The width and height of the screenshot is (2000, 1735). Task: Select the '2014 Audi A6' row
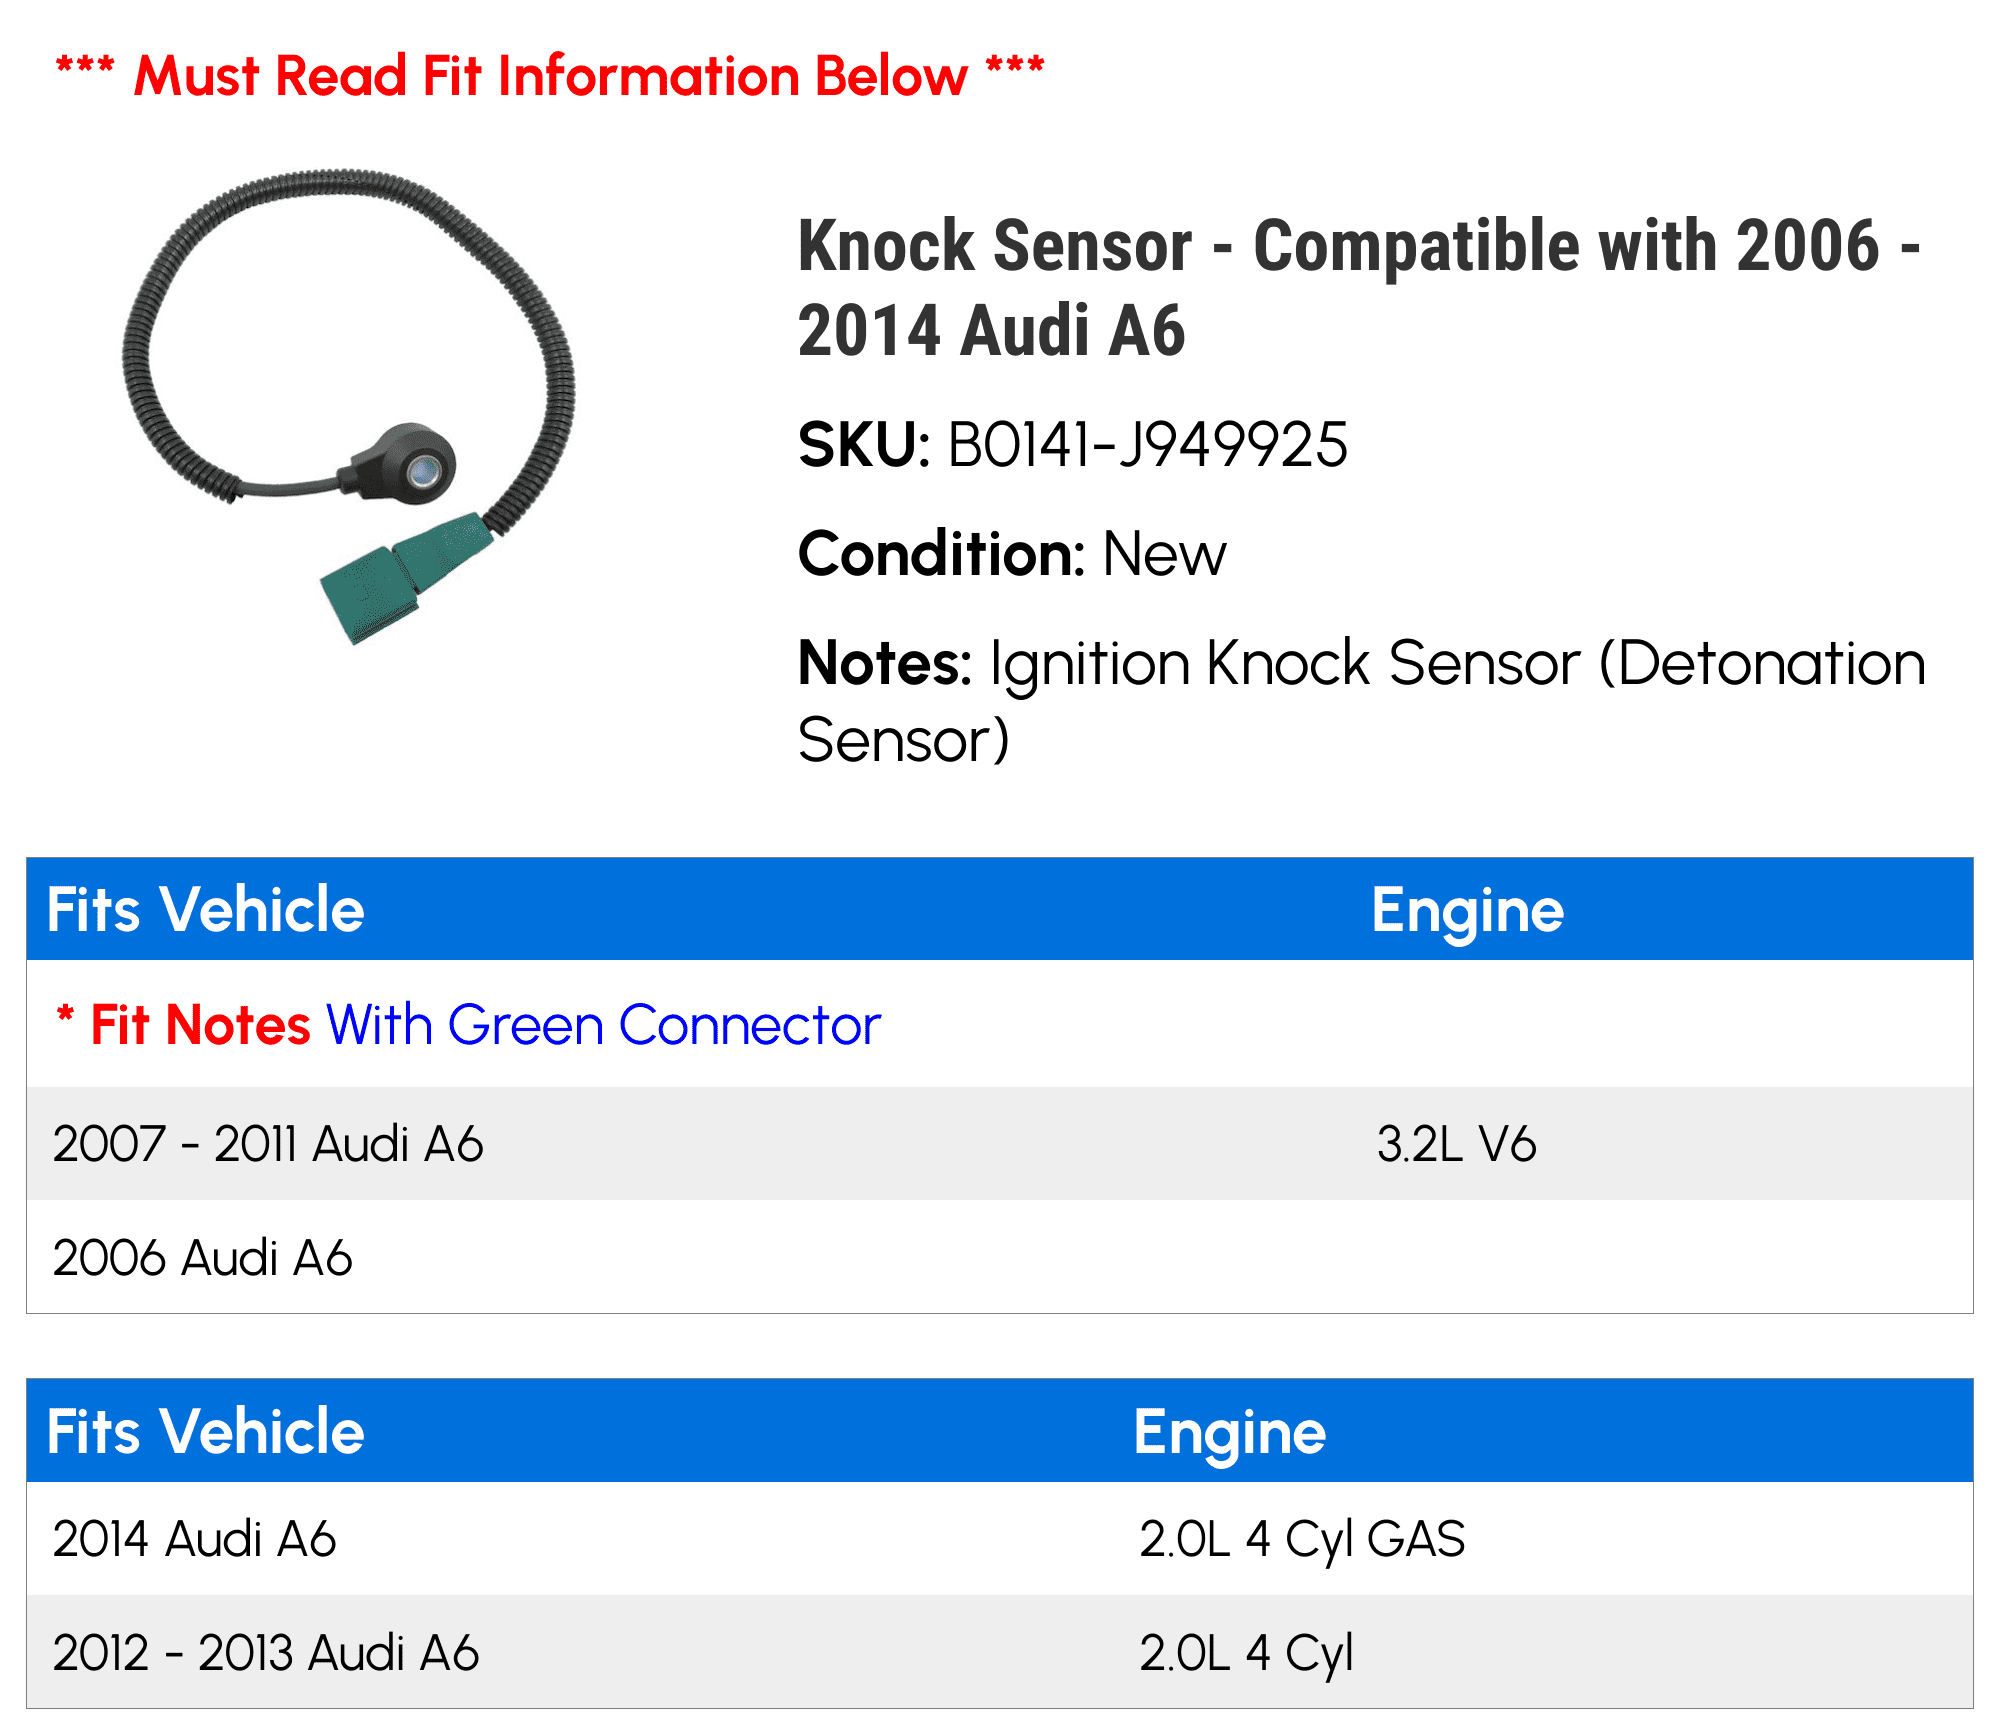pyautogui.click(x=1000, y=1539)
